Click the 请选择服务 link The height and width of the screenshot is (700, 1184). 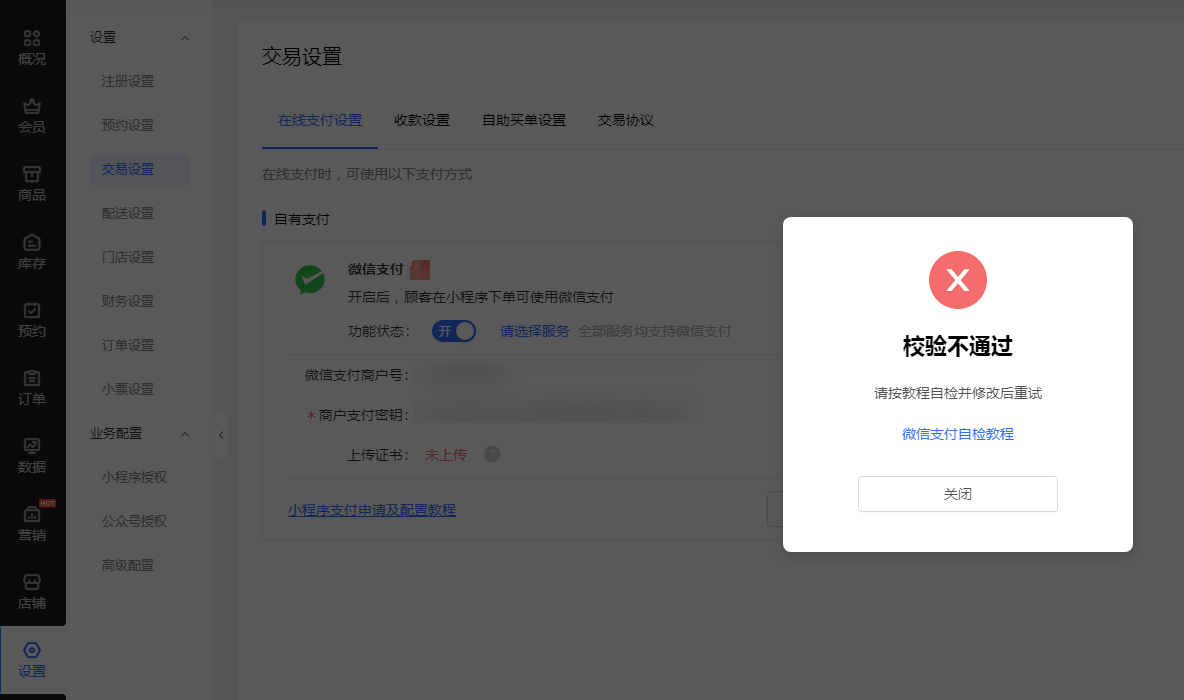(x=535, y=331)
